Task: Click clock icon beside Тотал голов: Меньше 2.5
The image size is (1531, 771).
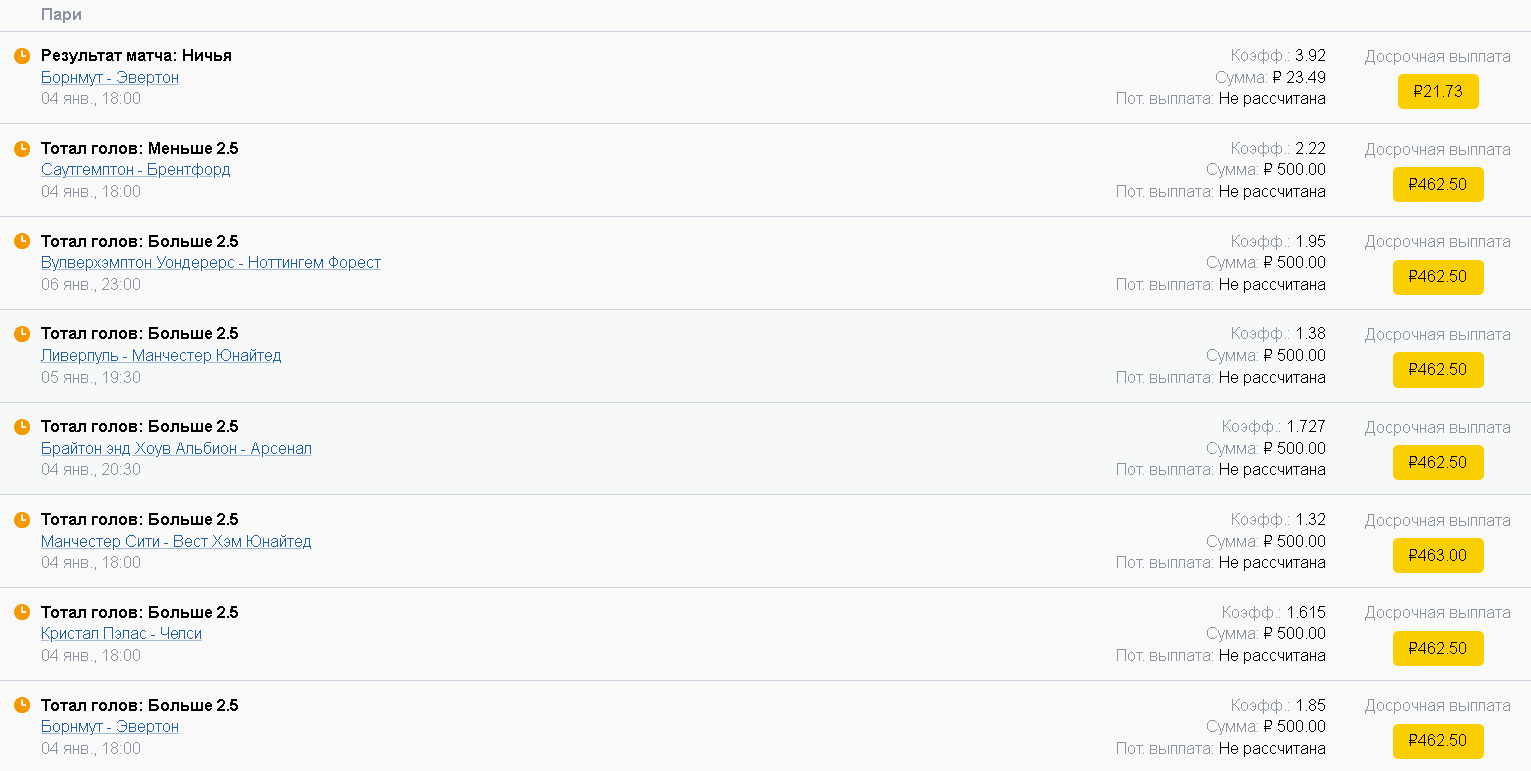Action: click(22, 149)
